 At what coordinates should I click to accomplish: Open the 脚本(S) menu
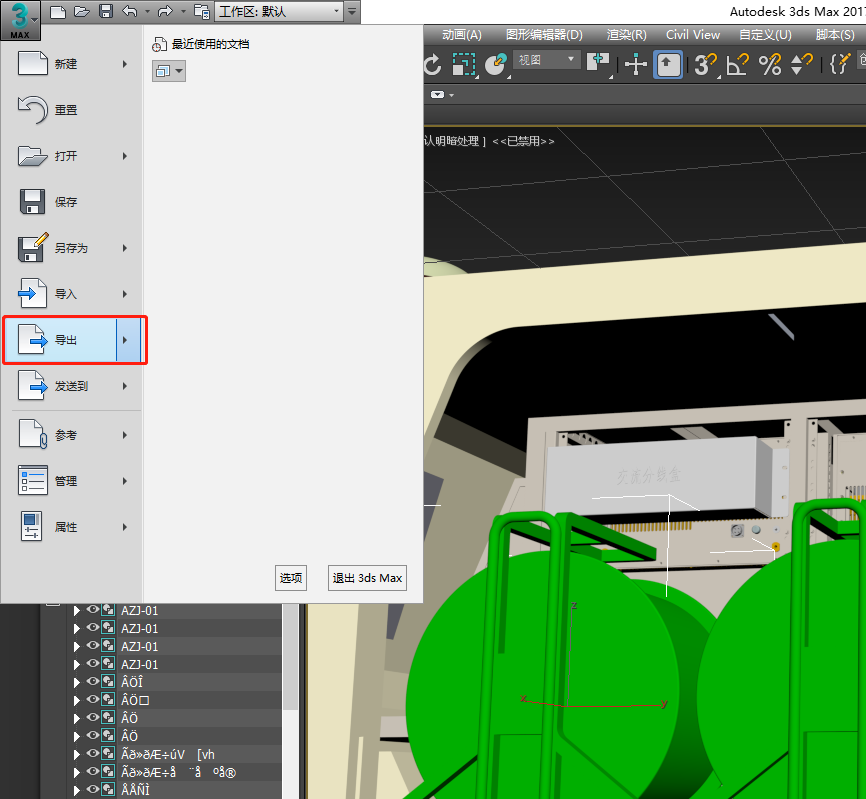835,35
